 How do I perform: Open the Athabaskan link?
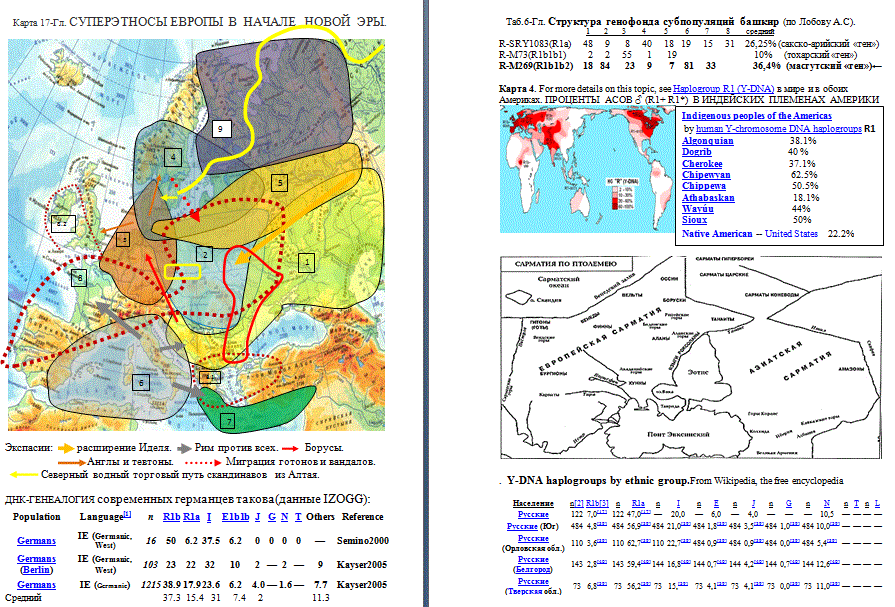click(708, 198)
